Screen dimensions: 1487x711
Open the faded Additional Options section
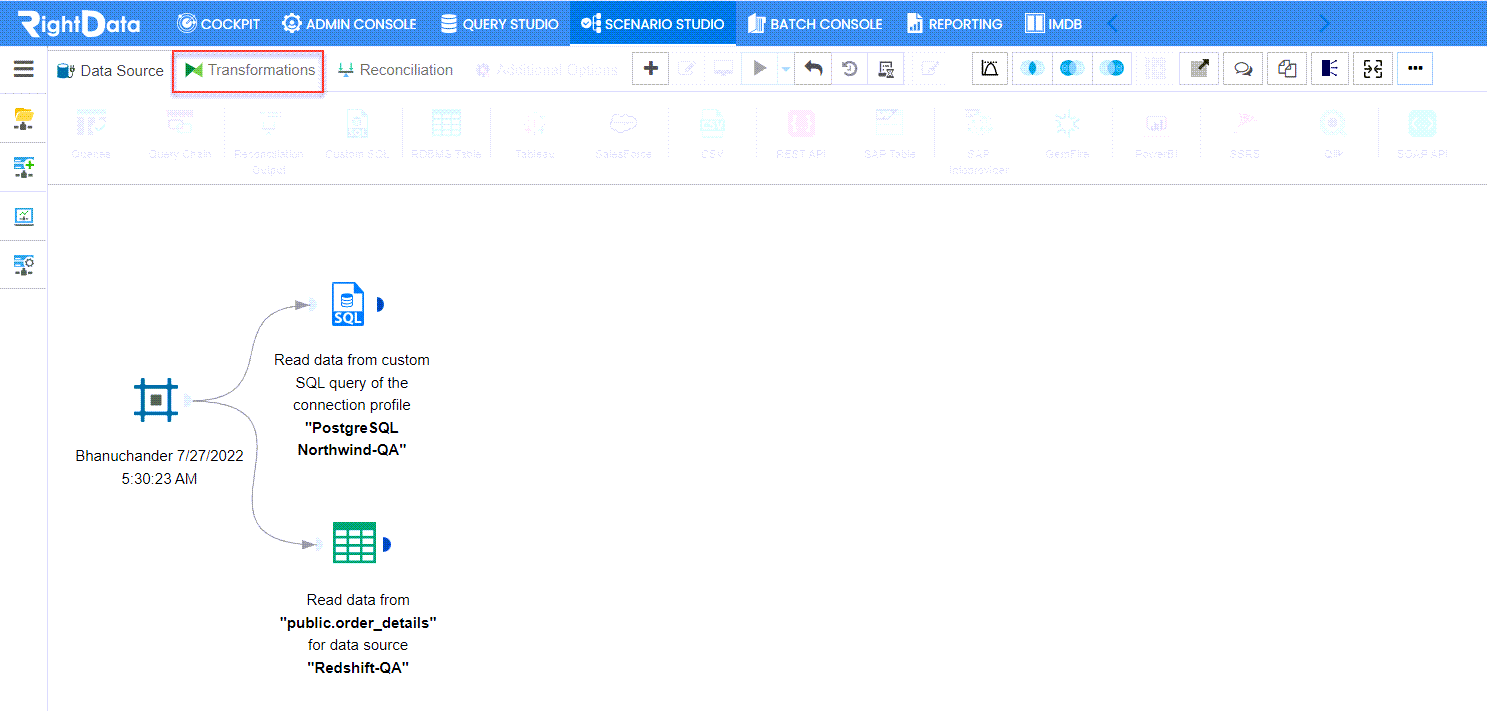tap(546, 70)
